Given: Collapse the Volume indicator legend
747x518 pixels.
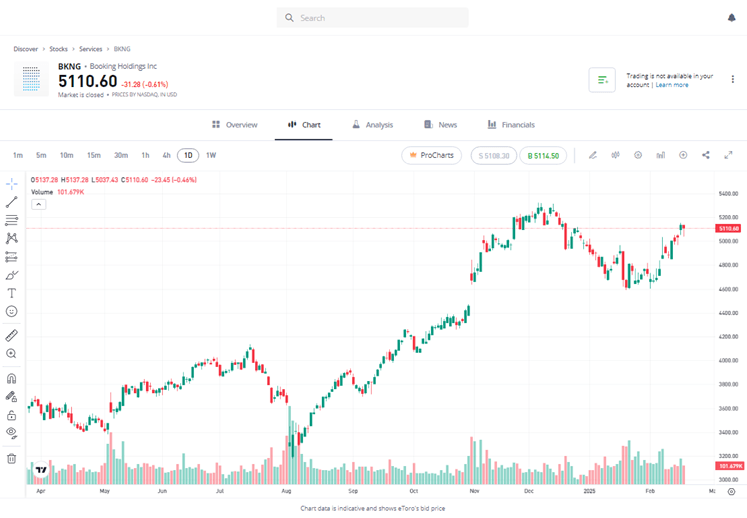Looking at the screenshot, I should click(39, 204).
